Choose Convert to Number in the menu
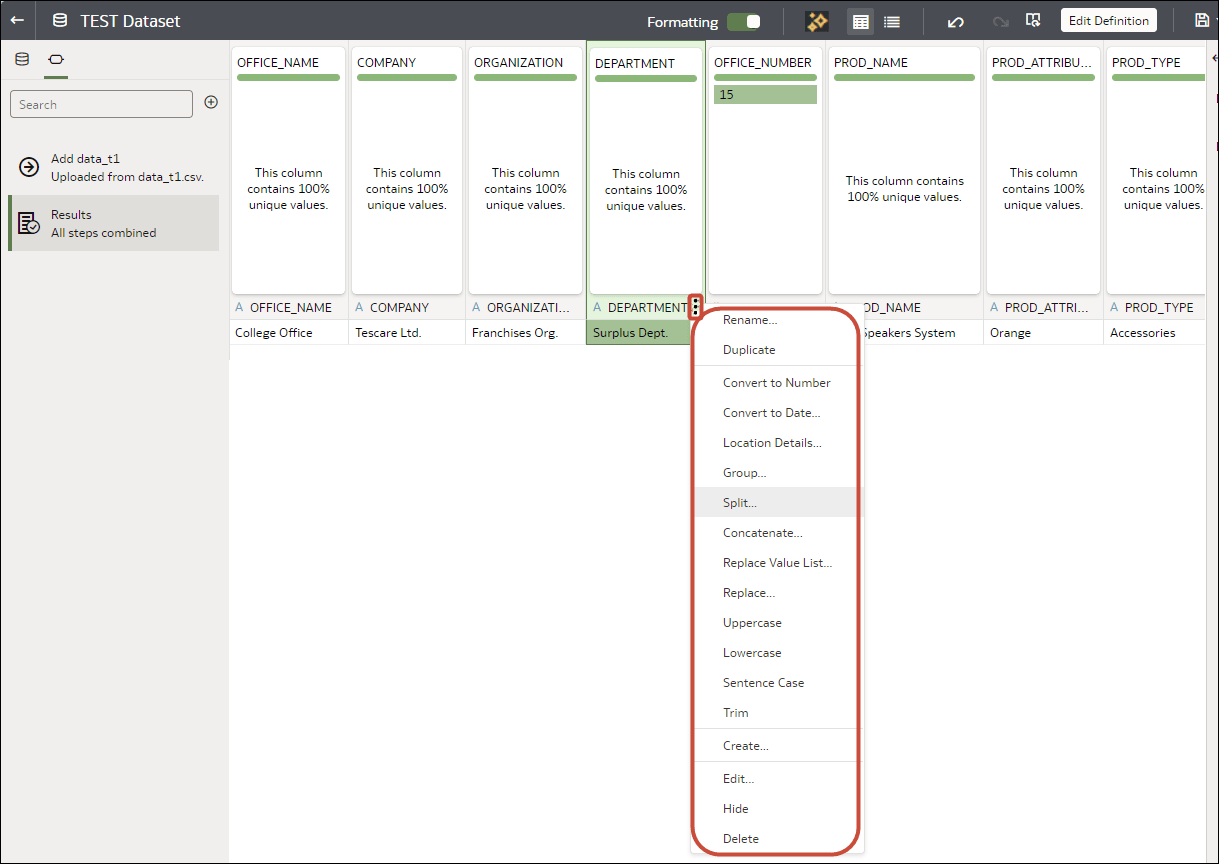This screenshot has width=1219, height=864. click(x=776, y=382)
